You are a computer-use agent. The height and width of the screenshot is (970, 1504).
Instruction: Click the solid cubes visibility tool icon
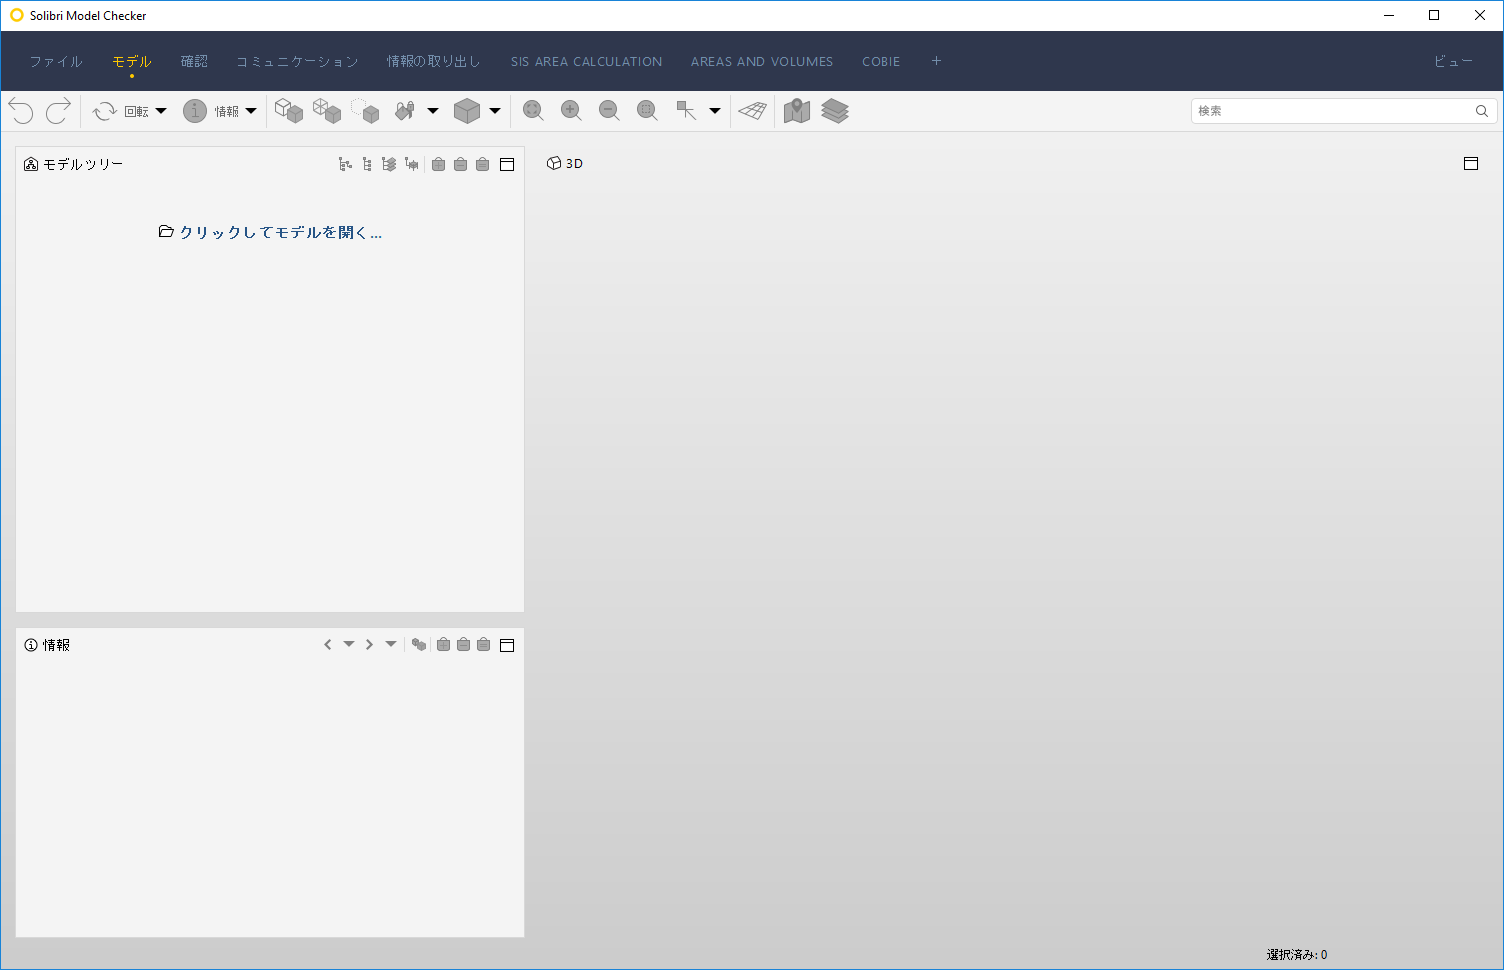click(x=289, y=111)
